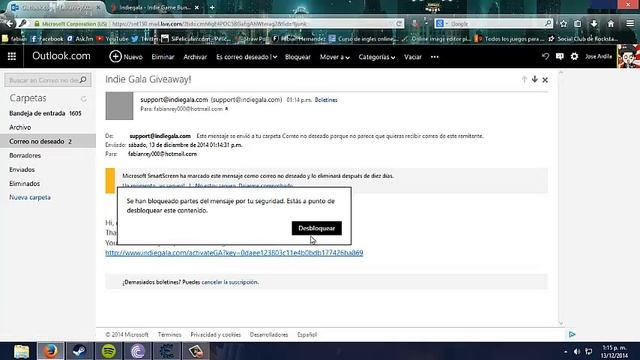Open File Explorer from taskbar
This screenshot has width=640, height=360.
pos(21,351)
